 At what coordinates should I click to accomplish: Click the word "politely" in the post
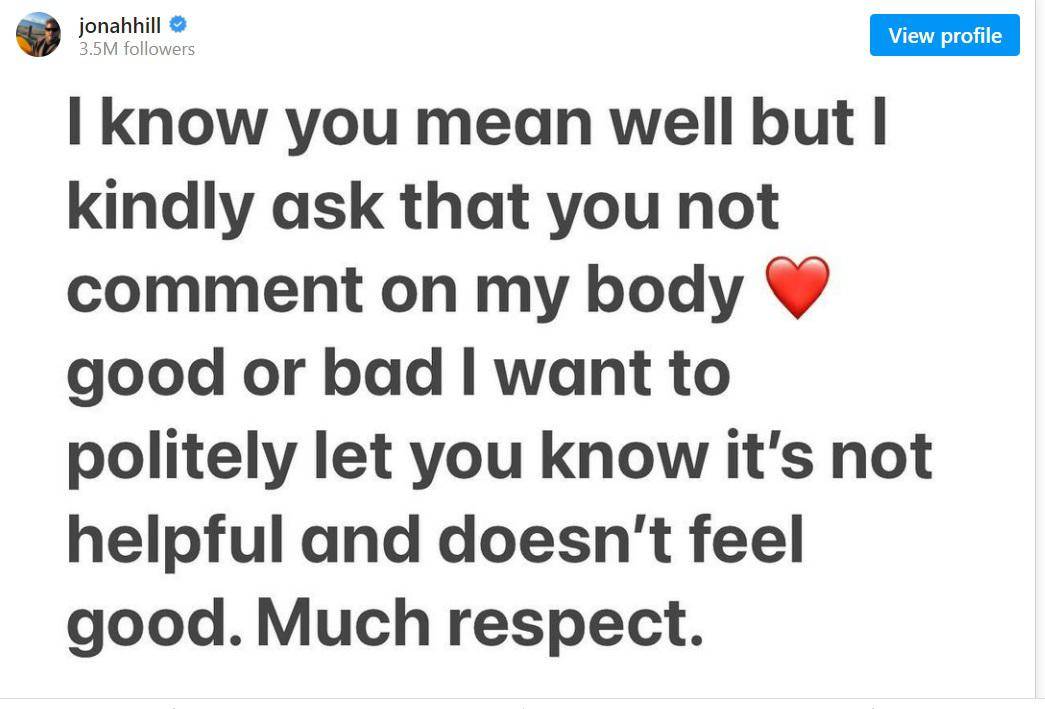tap(181, 456)
